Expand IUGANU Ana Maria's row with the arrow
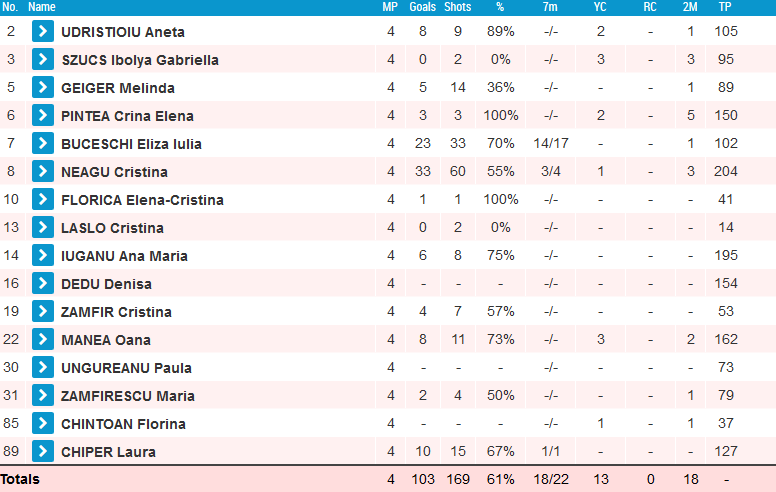The height and width of the screenshot is (492, 776). point(43,255)
